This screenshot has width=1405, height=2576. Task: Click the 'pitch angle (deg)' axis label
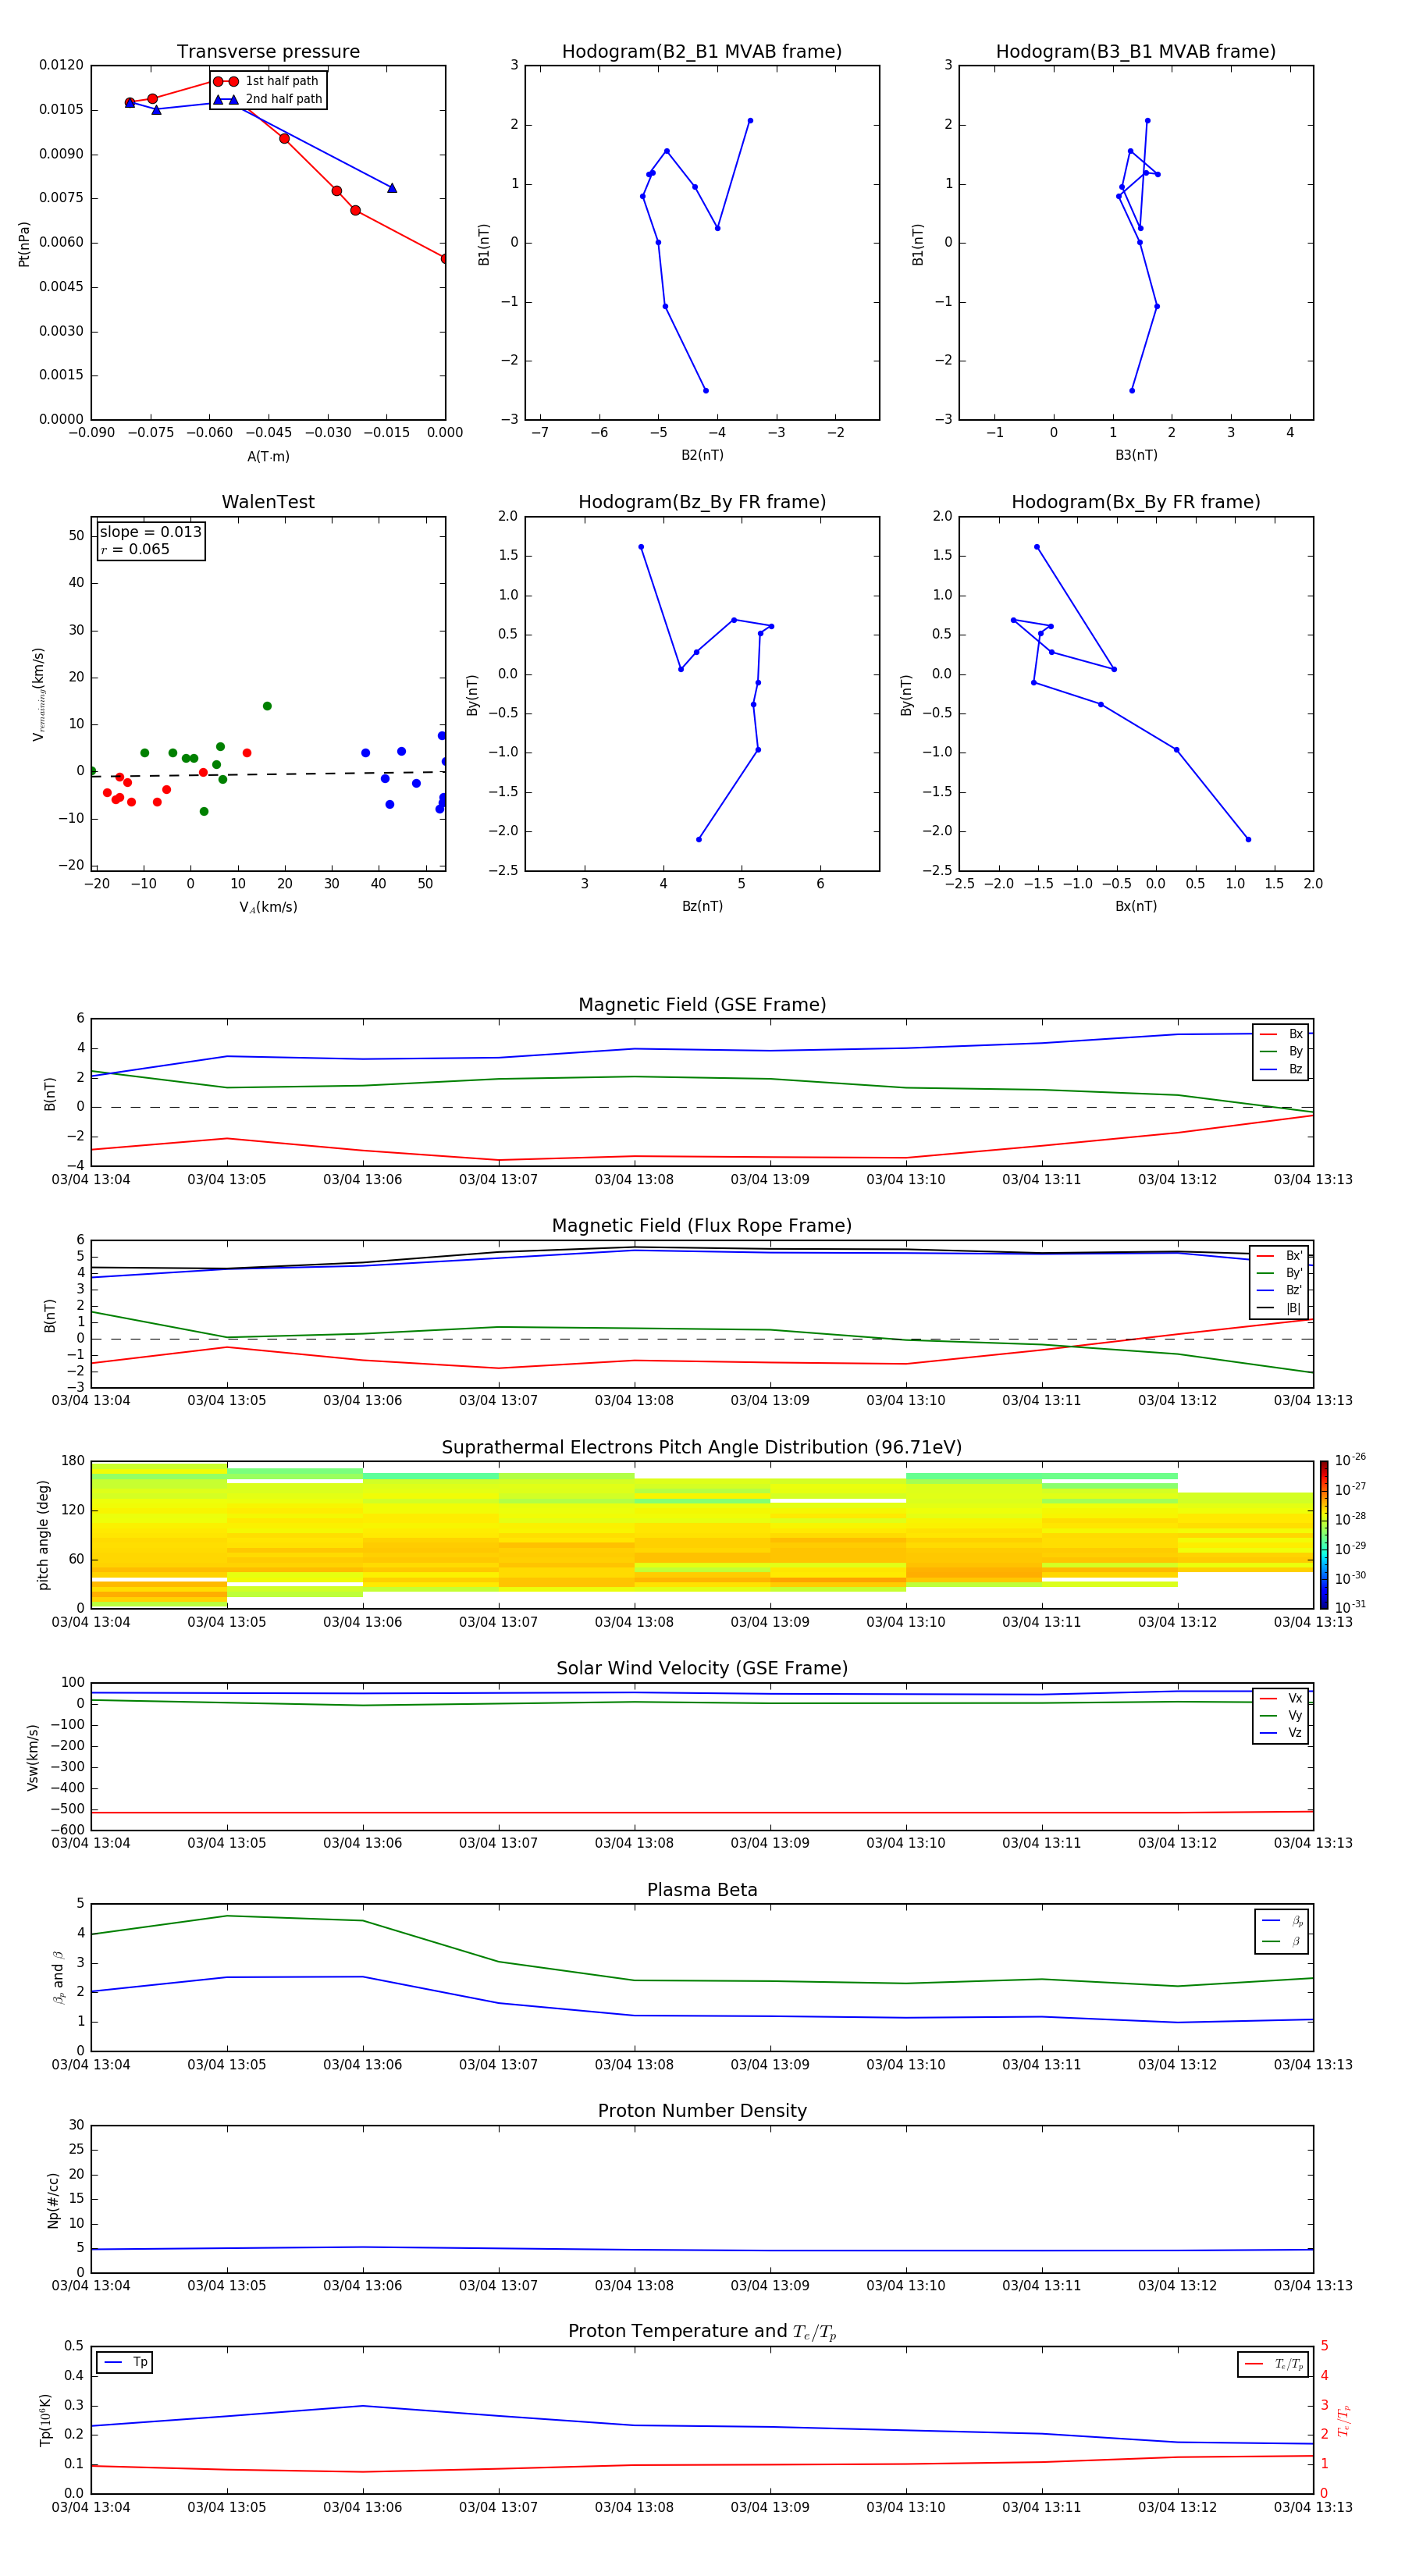click(43, 1535)
